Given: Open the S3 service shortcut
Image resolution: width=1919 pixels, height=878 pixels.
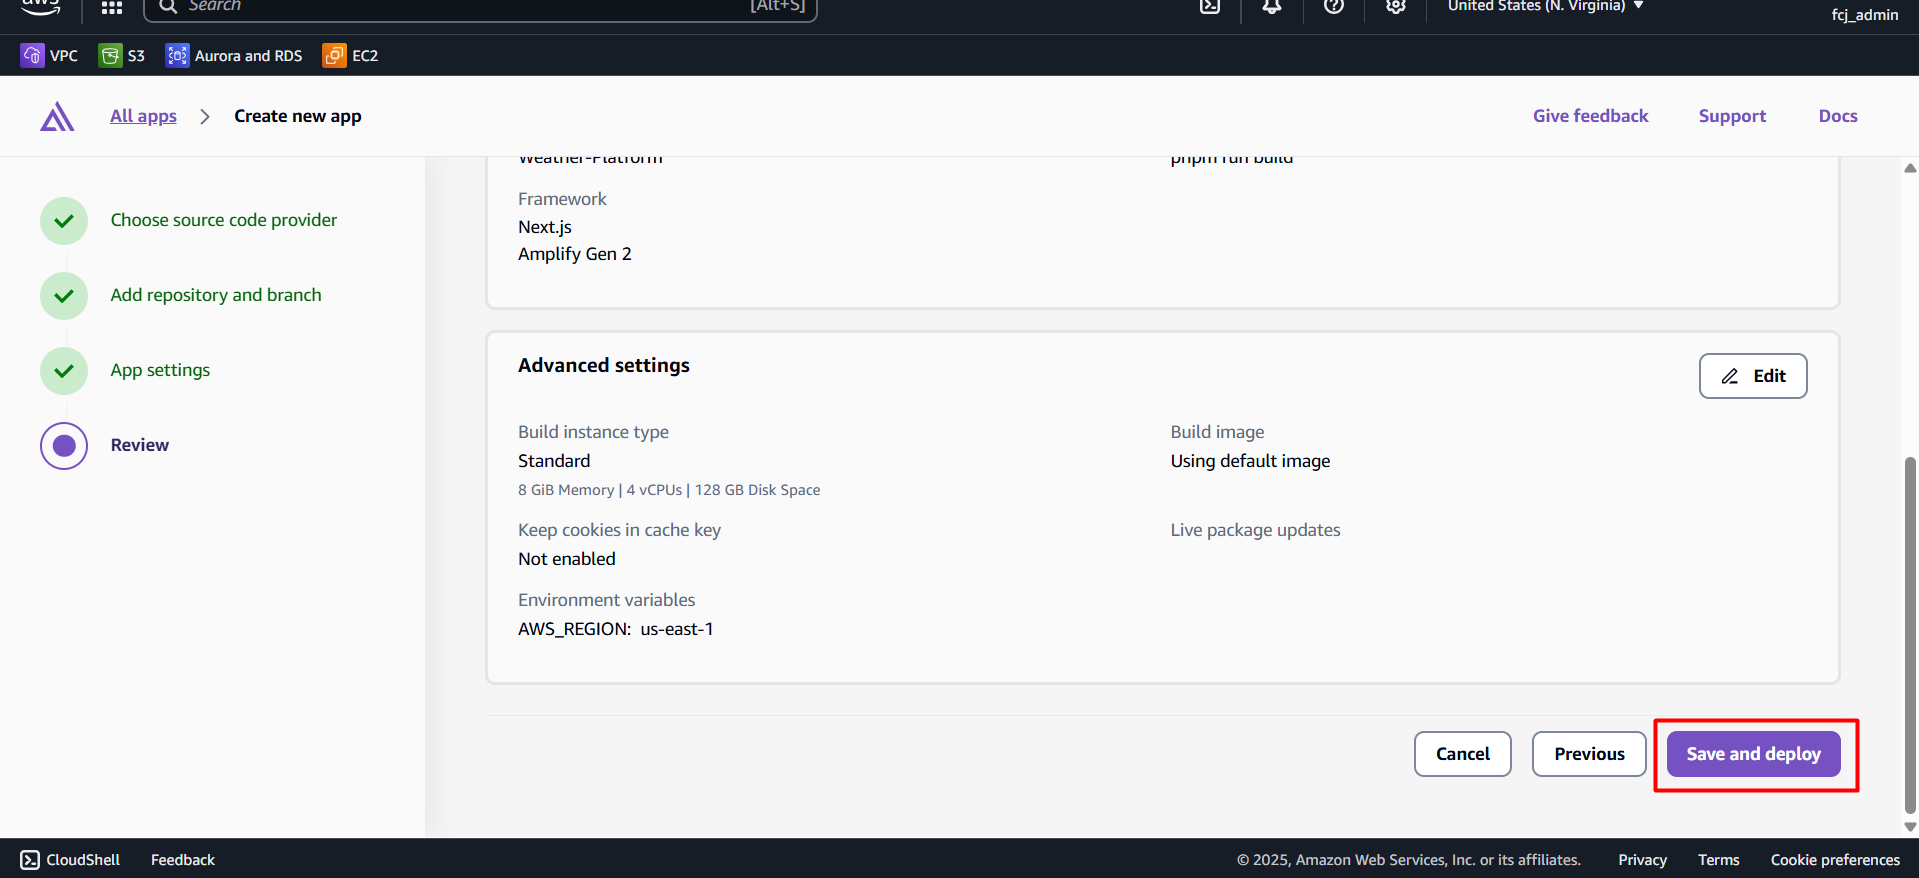Looking at the screenshot, I should (122, 56).
